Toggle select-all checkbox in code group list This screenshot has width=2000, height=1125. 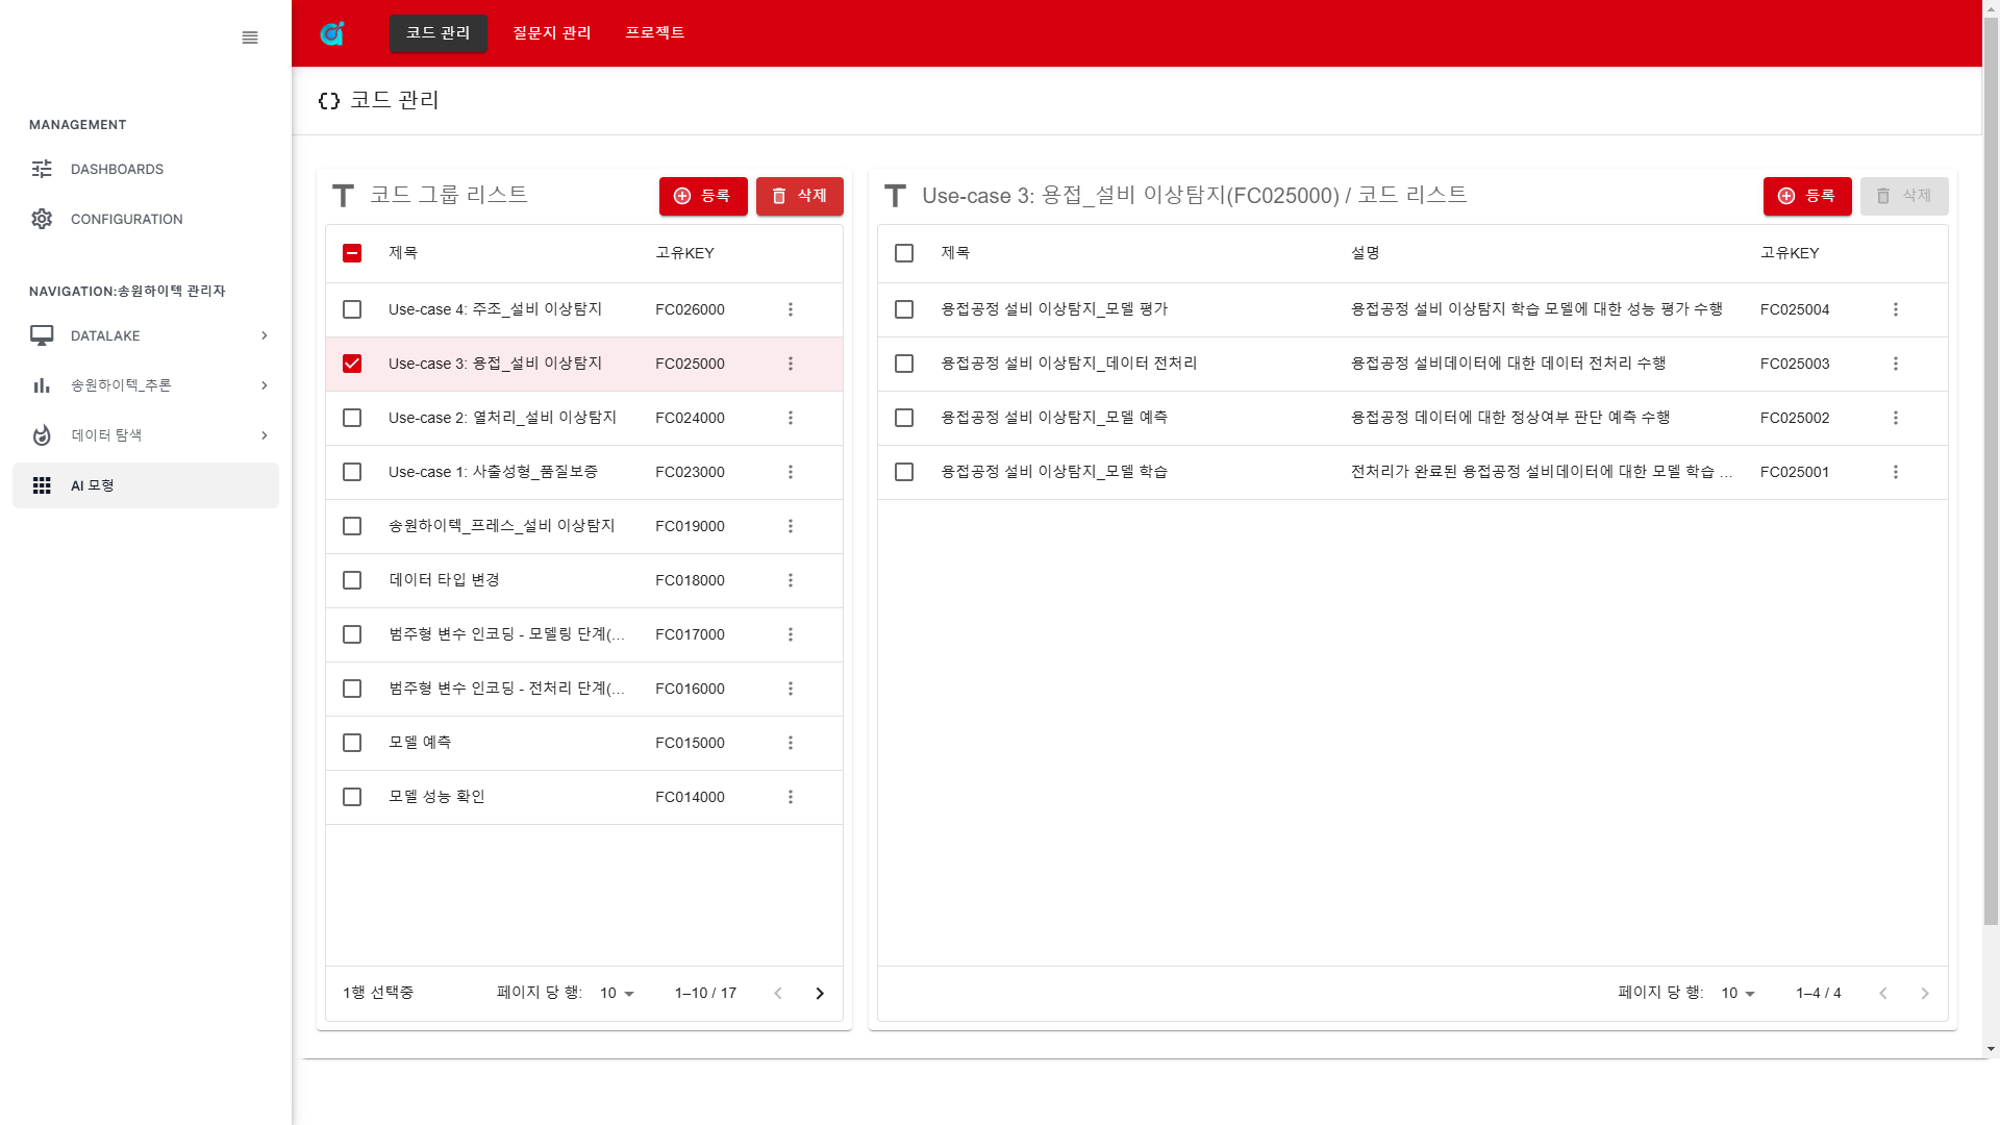[x=352, y=253]
